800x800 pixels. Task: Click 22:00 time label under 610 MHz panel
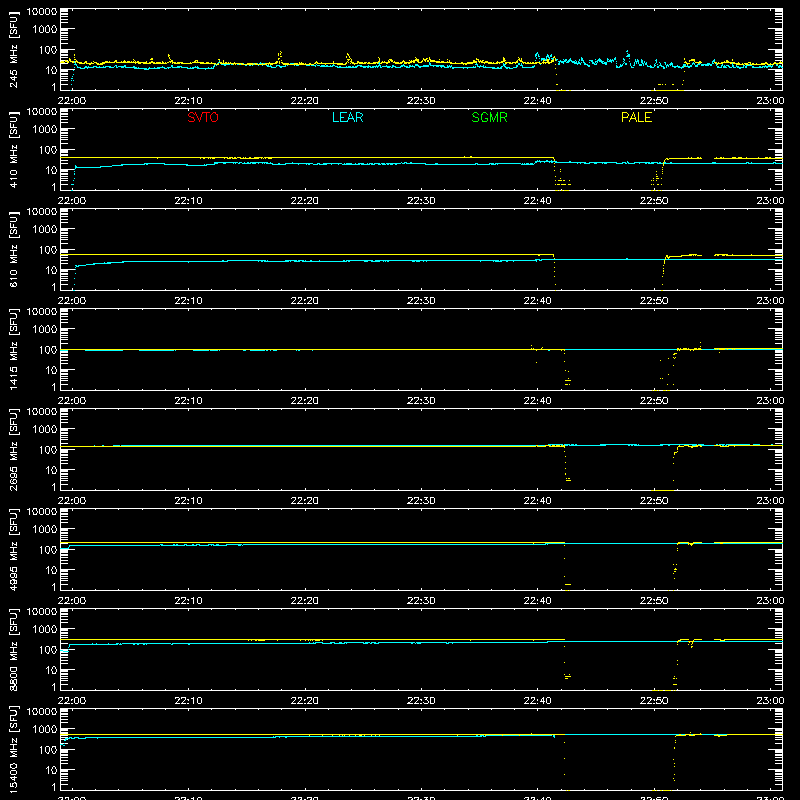[71, 301]
